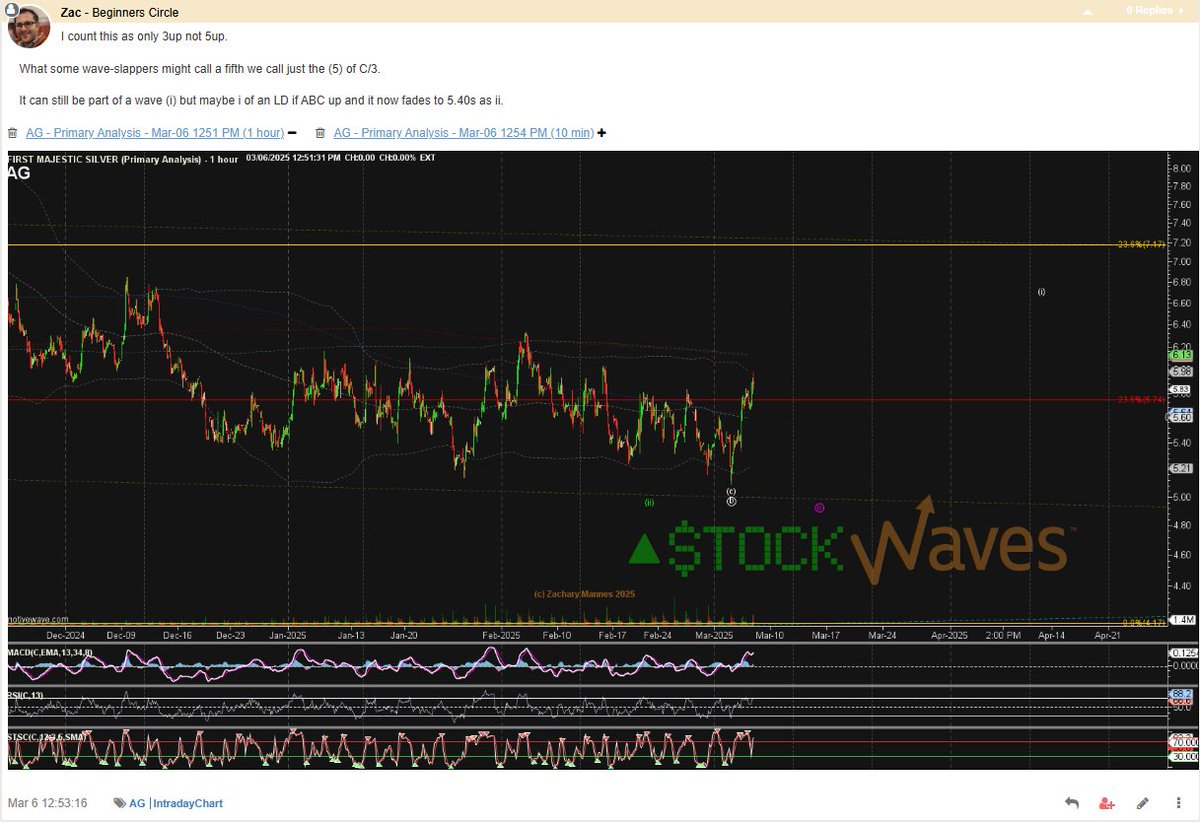Click the red add-user icon
The width and height of the screenshot is (1200, 822).
1107,803
